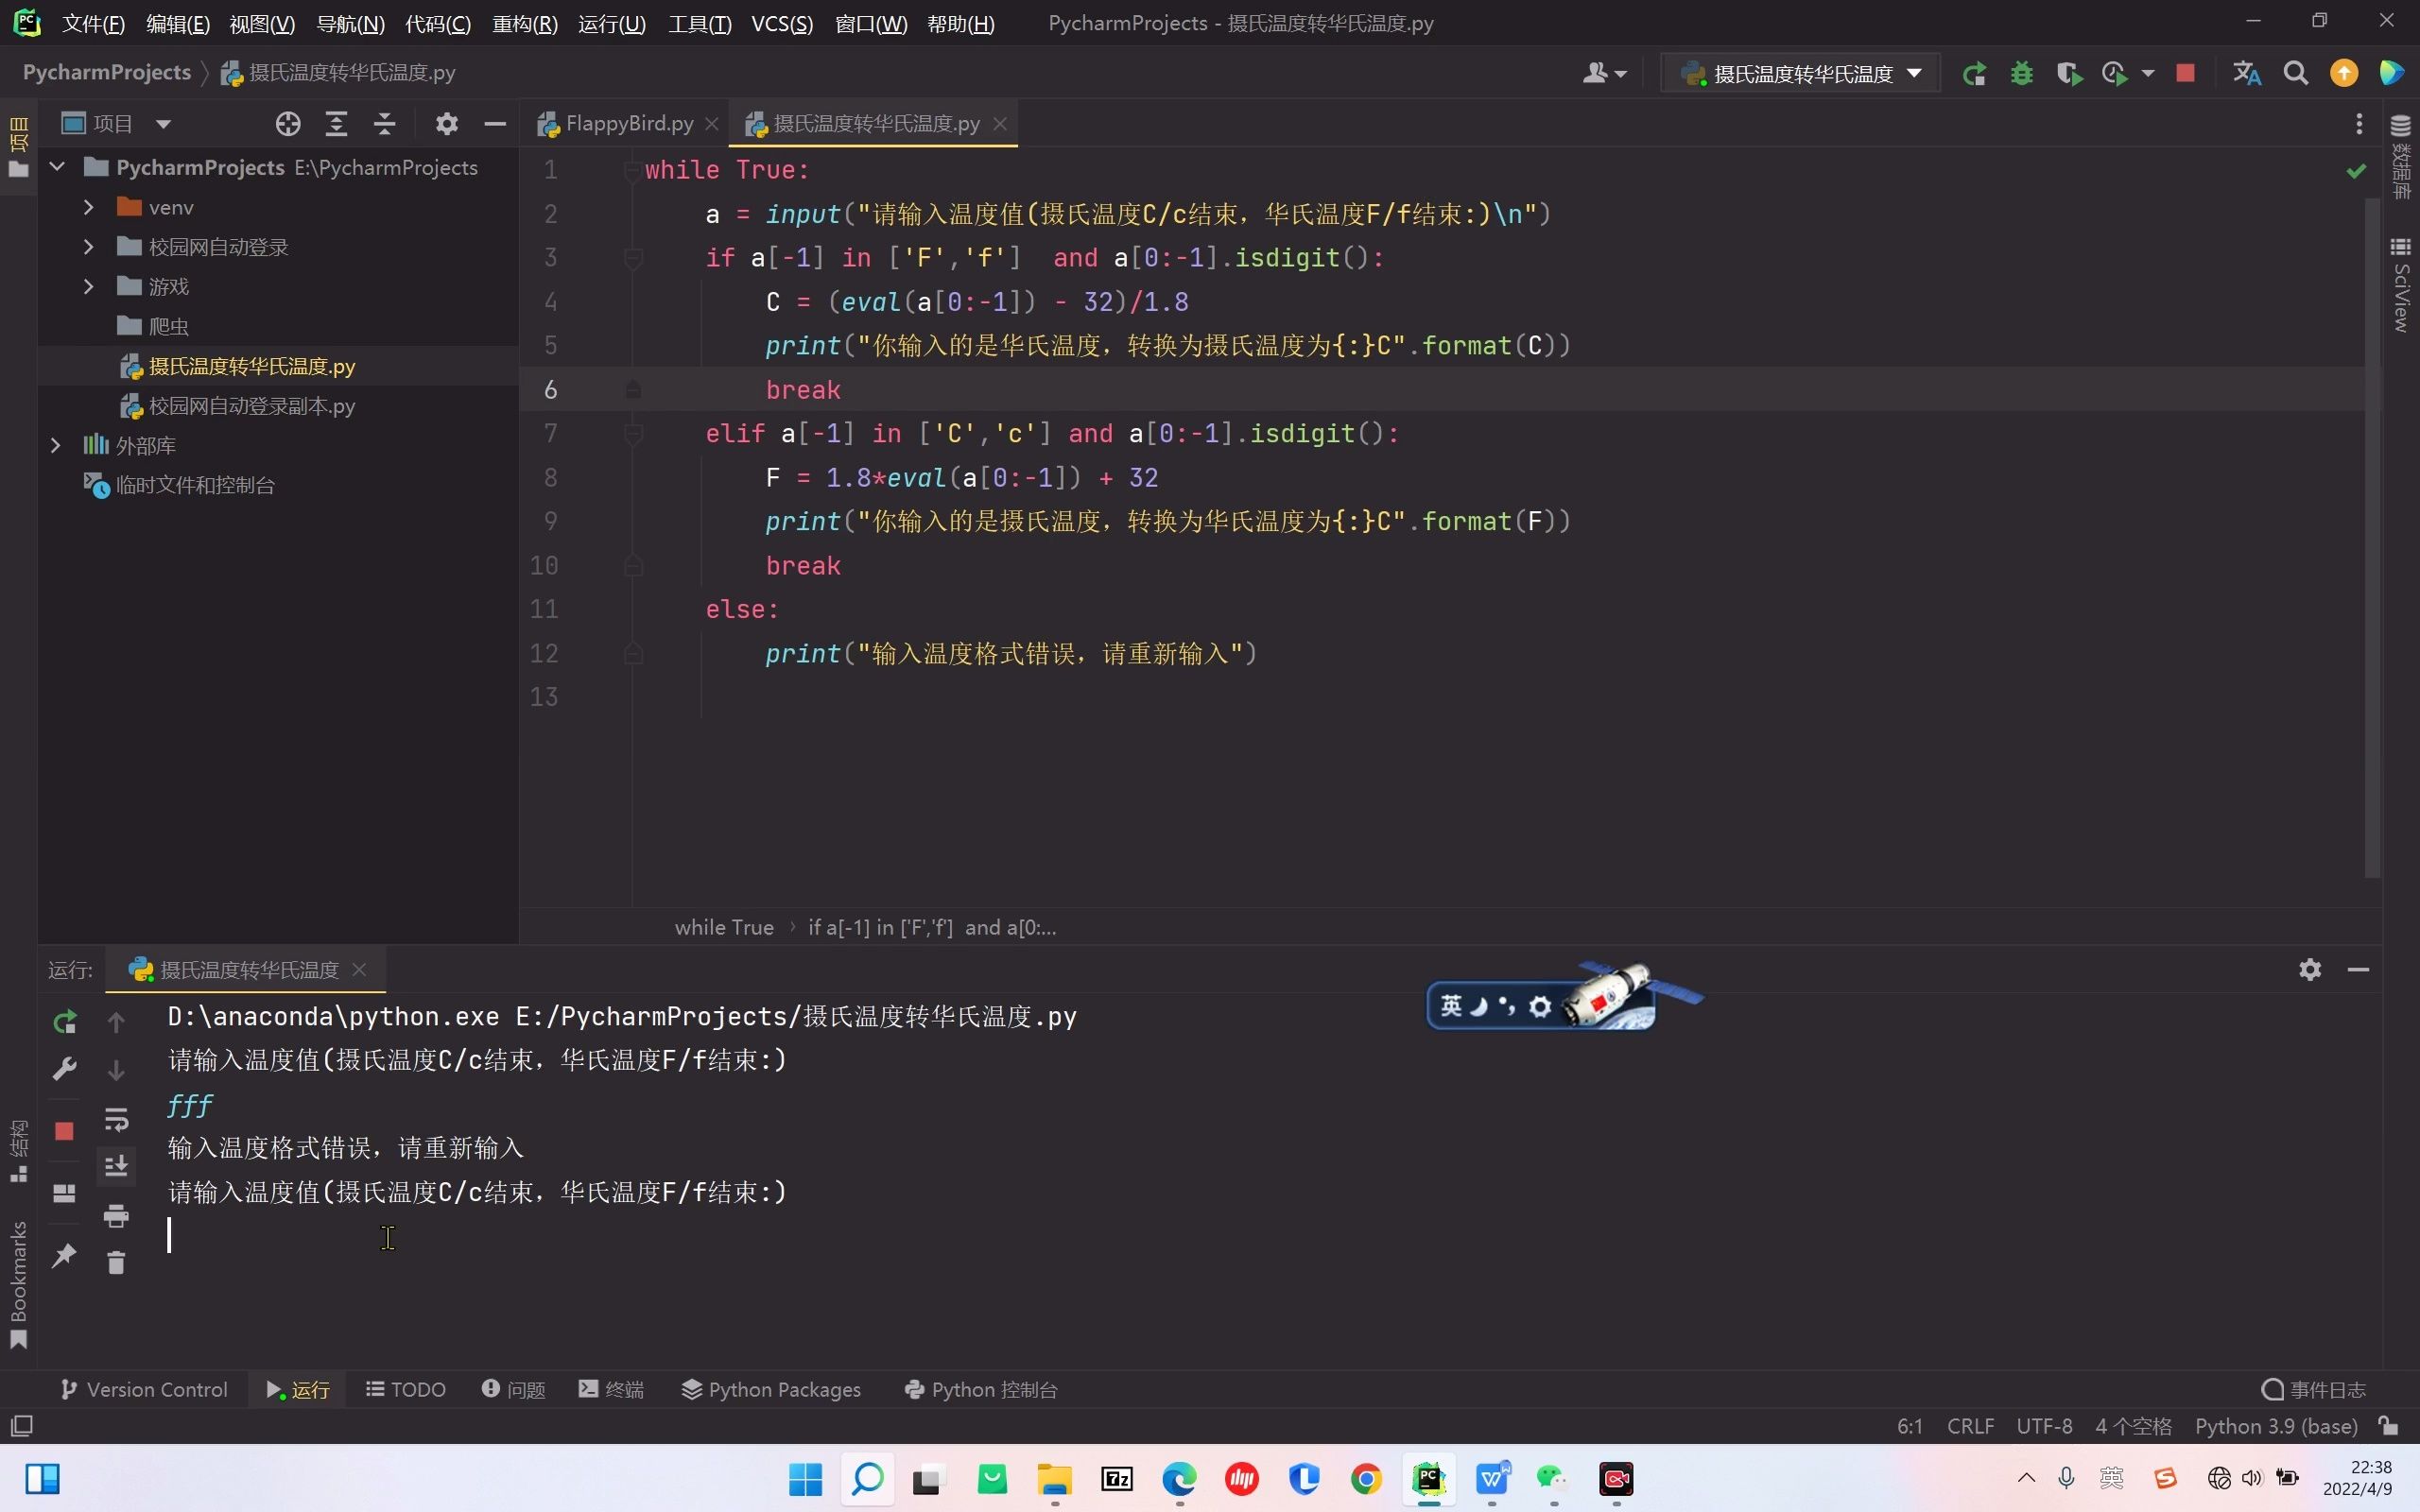
Task: Open editor tabs more-options menu
Action: [x=2359, y=124]
